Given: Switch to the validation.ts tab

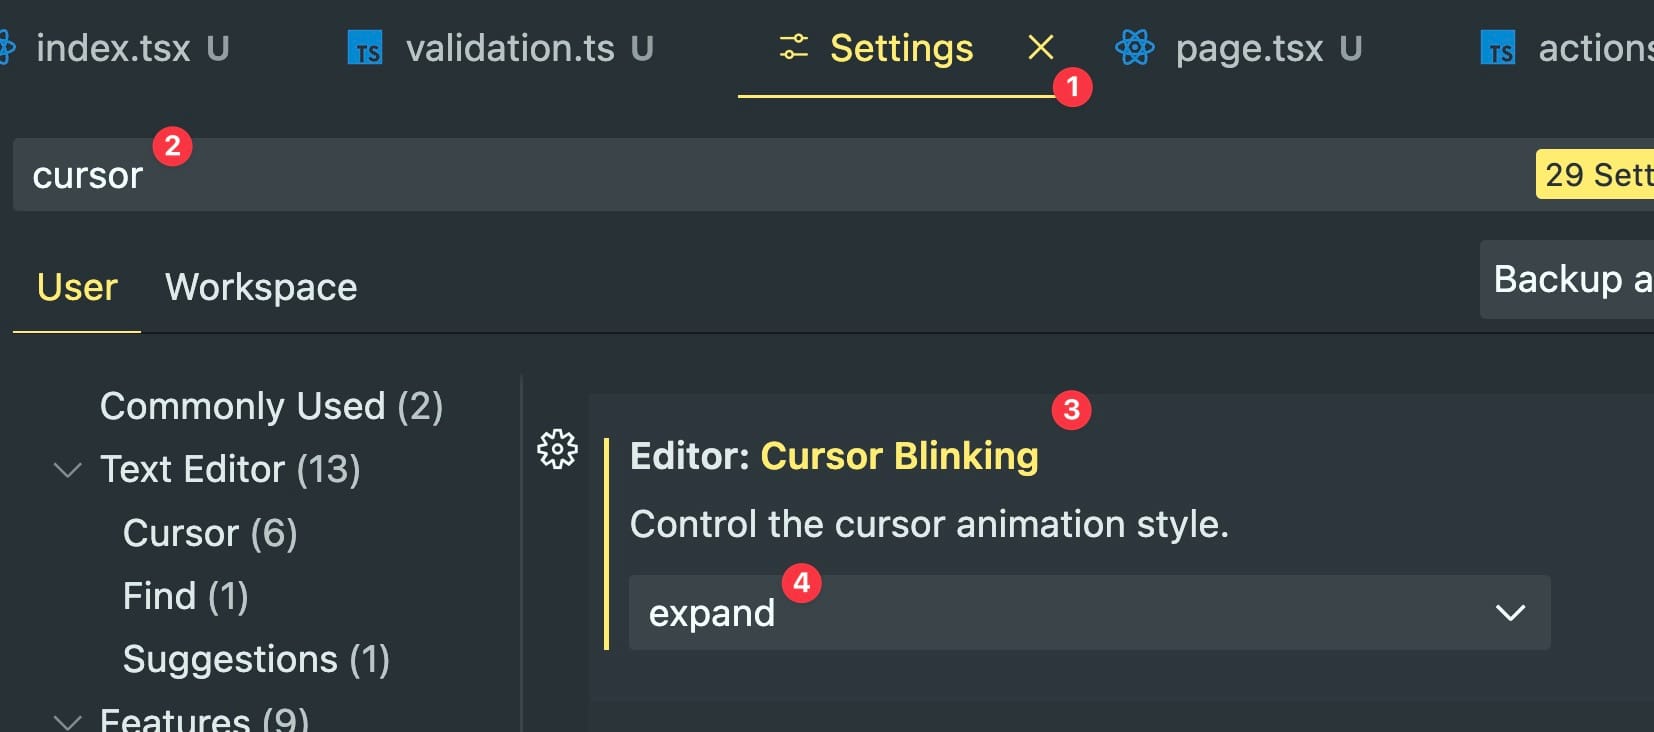Looking at the screenshot, I should tap(510, 48).
